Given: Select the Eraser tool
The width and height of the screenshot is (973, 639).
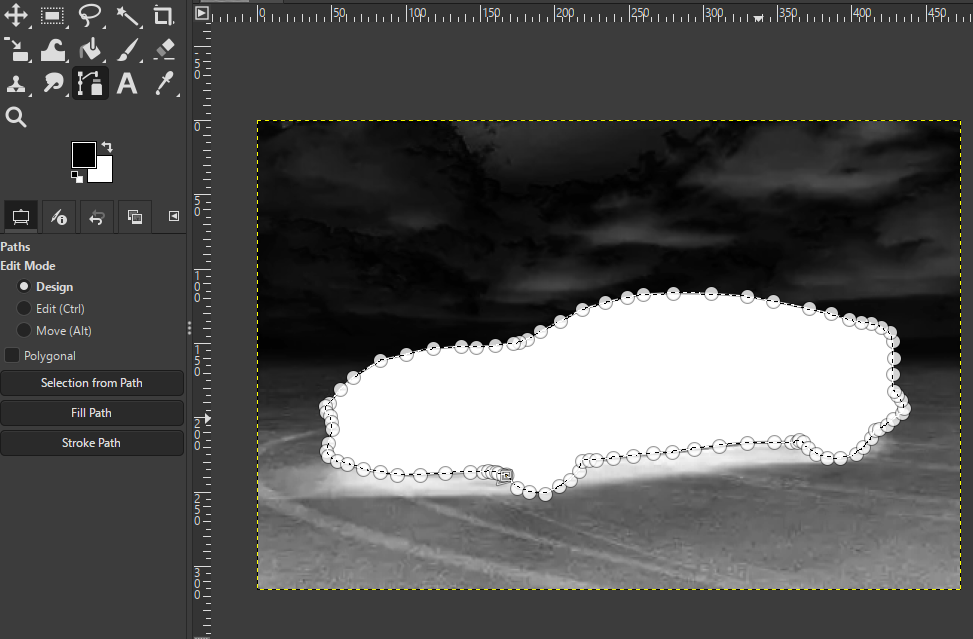Looking at the screenshot, I should (x=164, y=50).
